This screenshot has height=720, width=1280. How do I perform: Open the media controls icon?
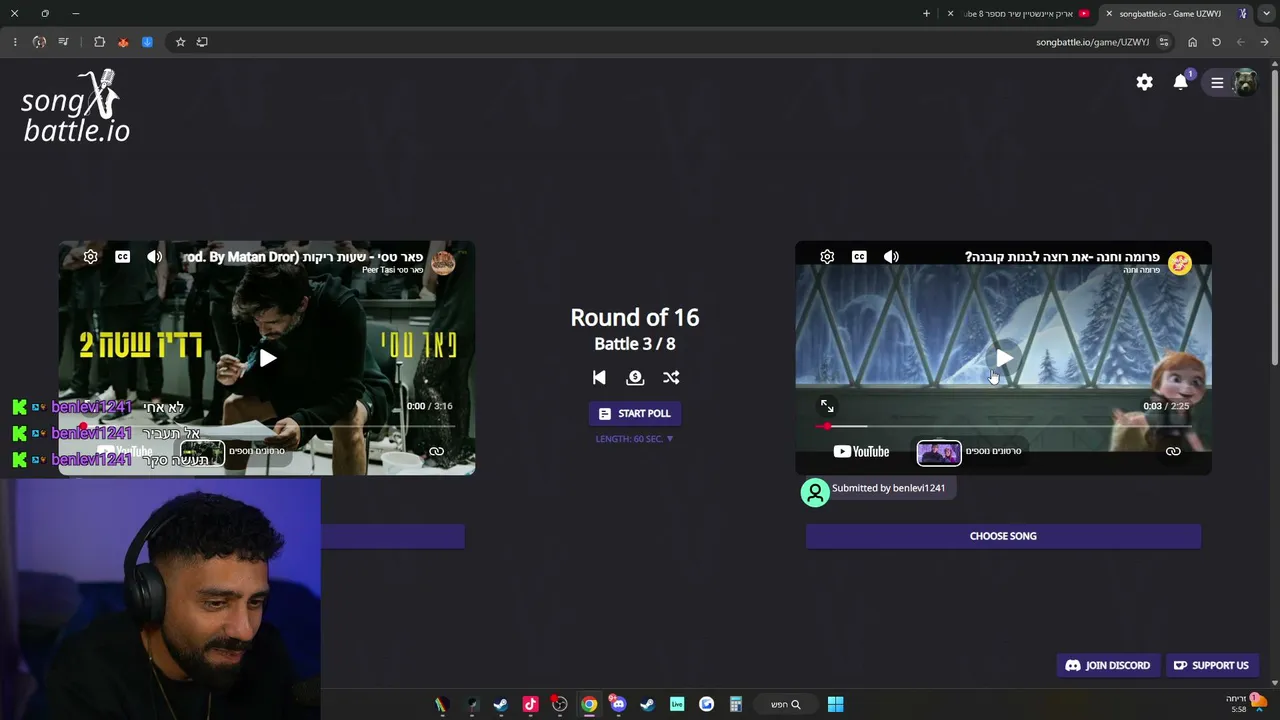pos(63,42)
